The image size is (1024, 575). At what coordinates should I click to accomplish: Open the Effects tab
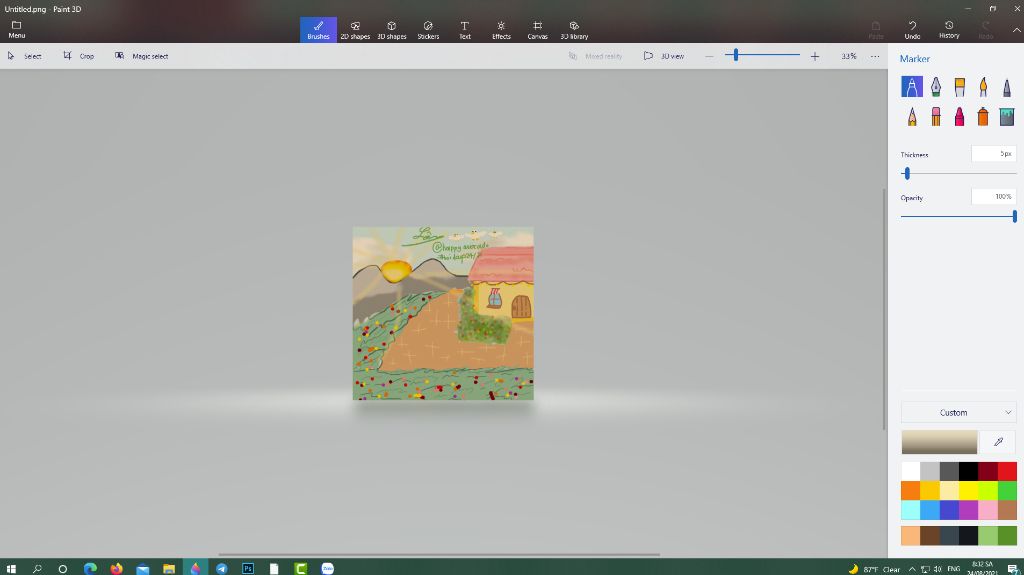501,30
